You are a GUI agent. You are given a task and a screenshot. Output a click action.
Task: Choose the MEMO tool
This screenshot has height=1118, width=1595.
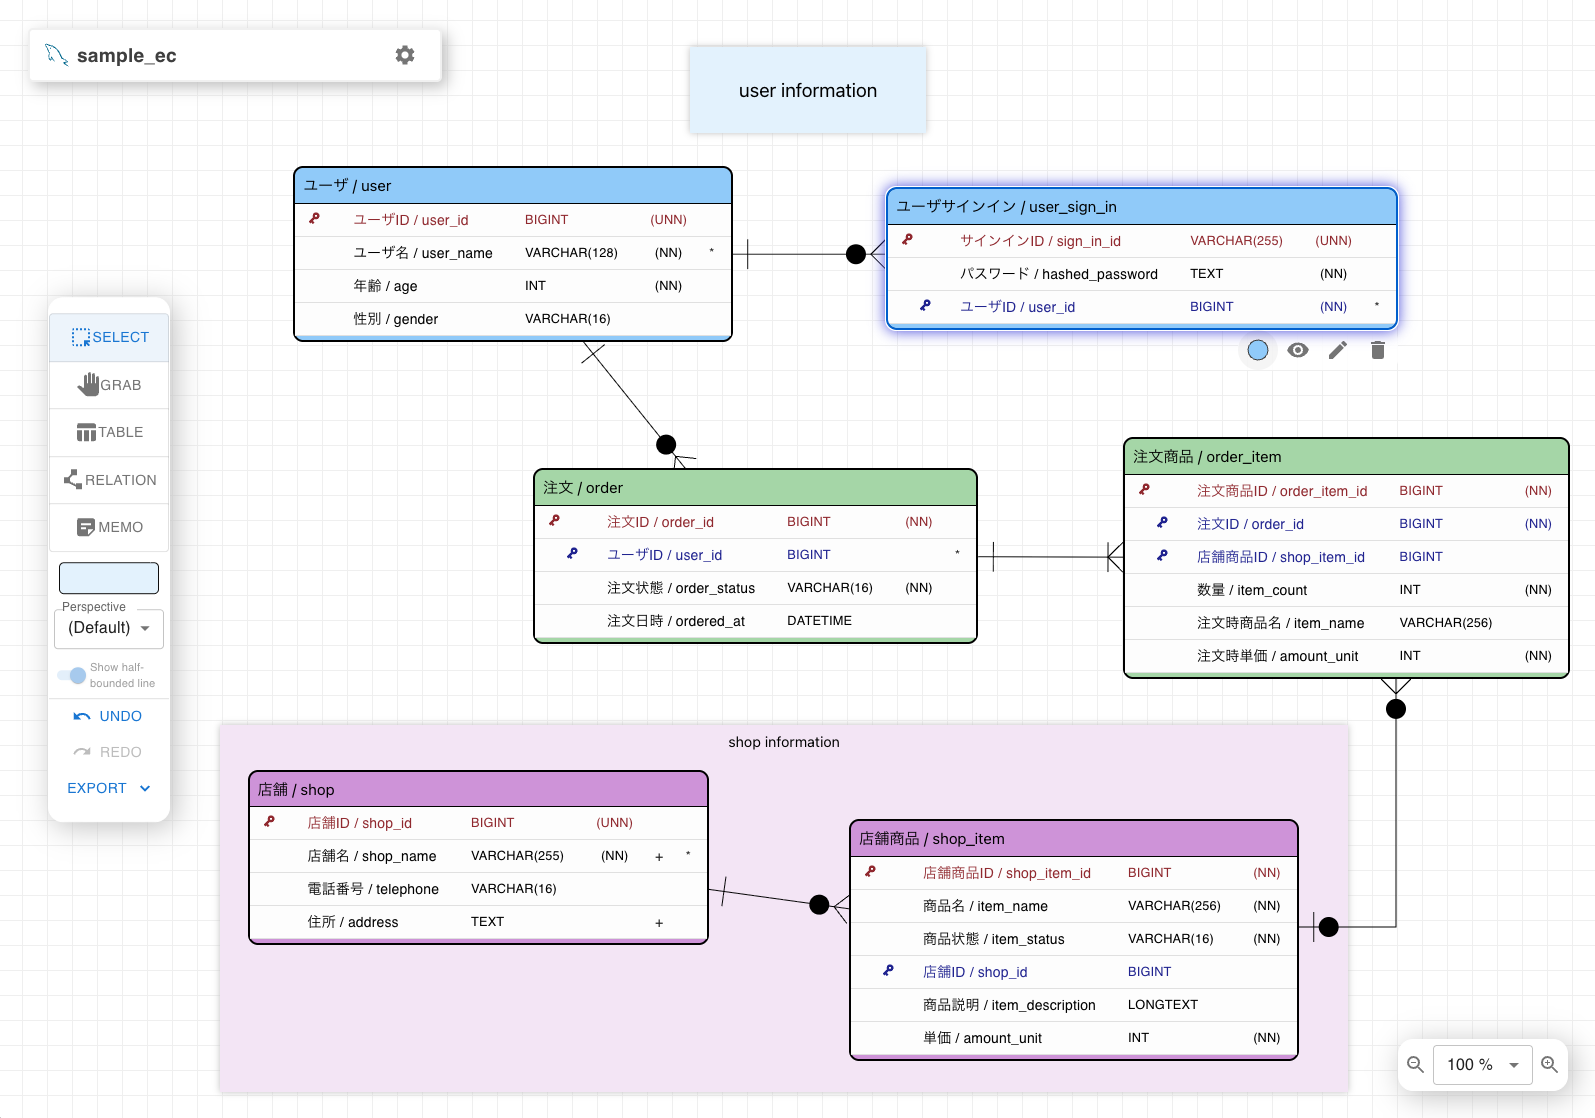point(109,527)
